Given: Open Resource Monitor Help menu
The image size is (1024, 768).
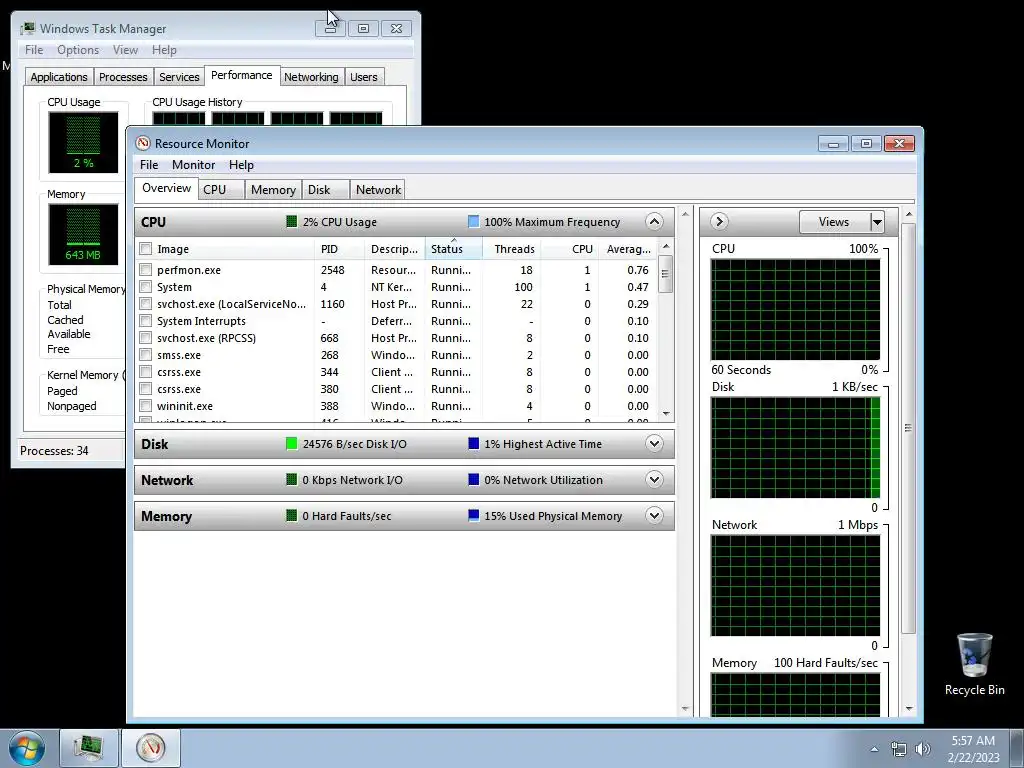Looking at the screenshot, I should [241, 165].
